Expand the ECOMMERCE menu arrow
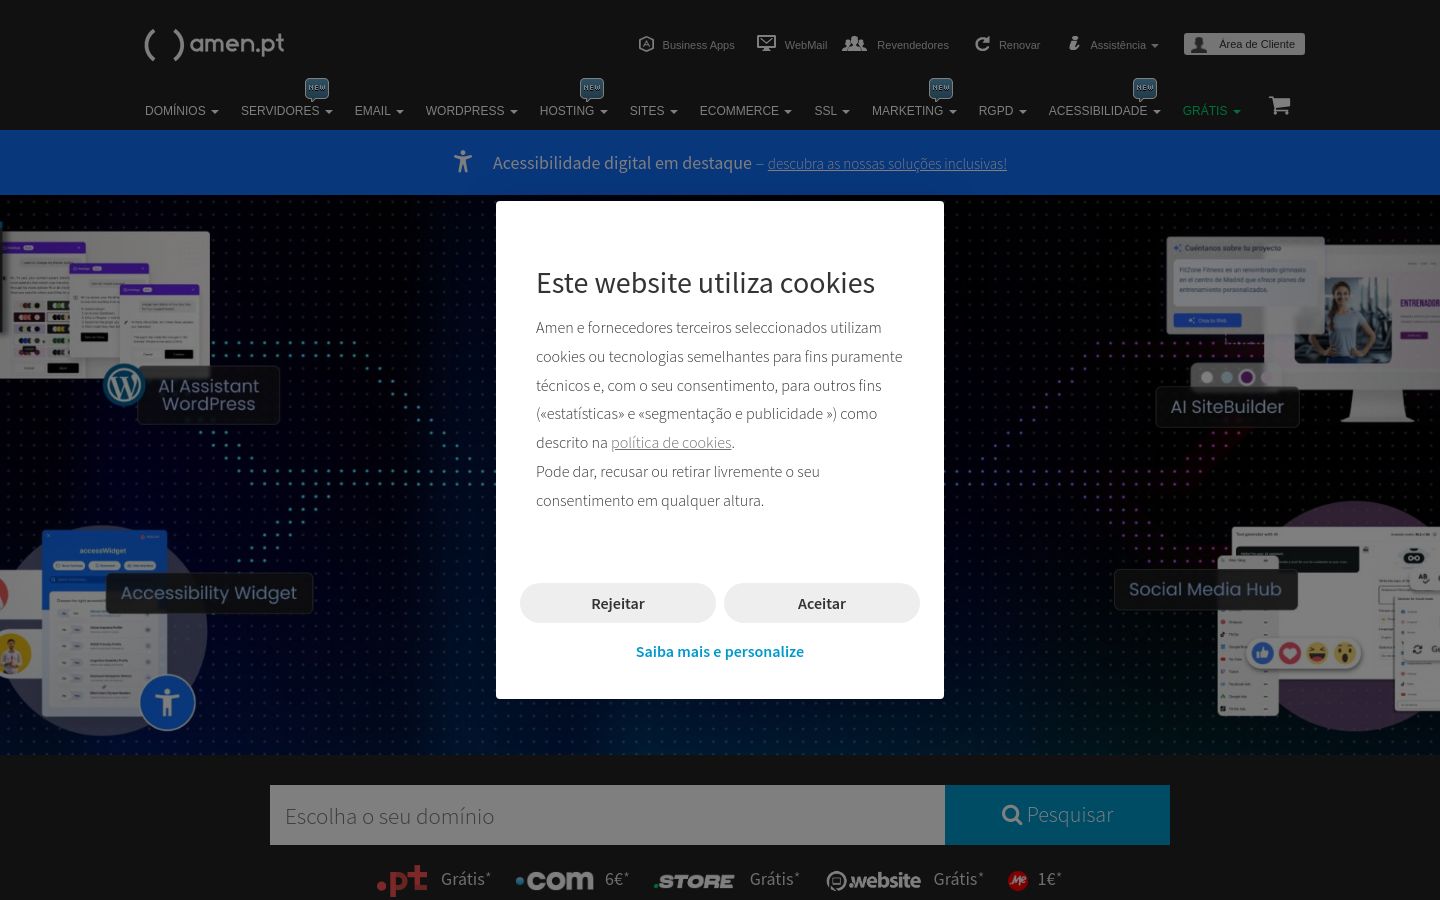 787,112
